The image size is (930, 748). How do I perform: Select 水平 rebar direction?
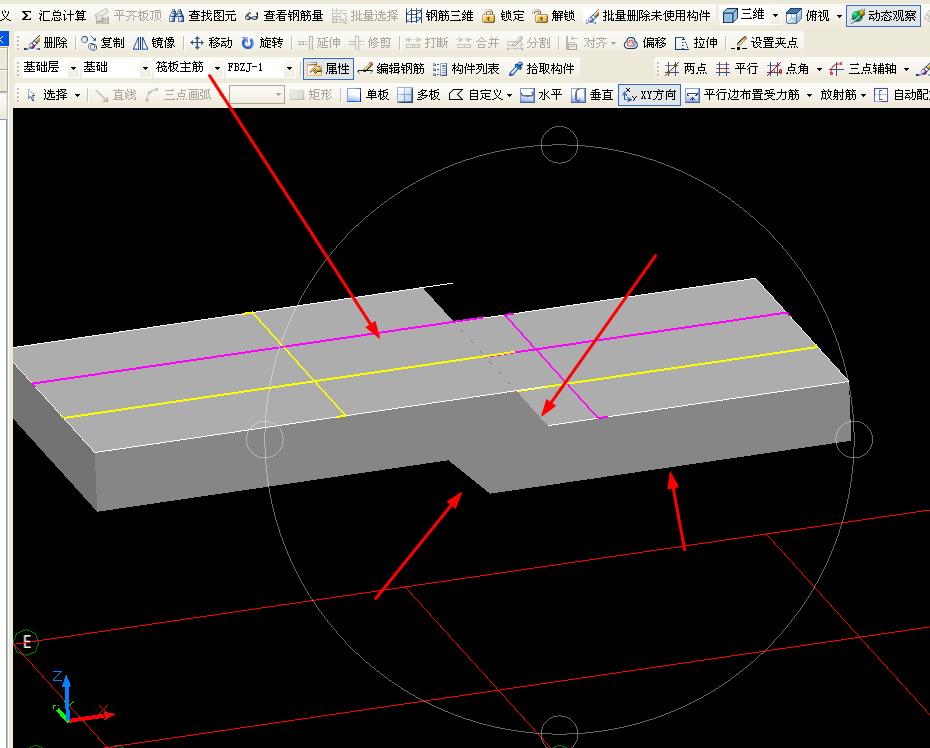click(541, 95)
